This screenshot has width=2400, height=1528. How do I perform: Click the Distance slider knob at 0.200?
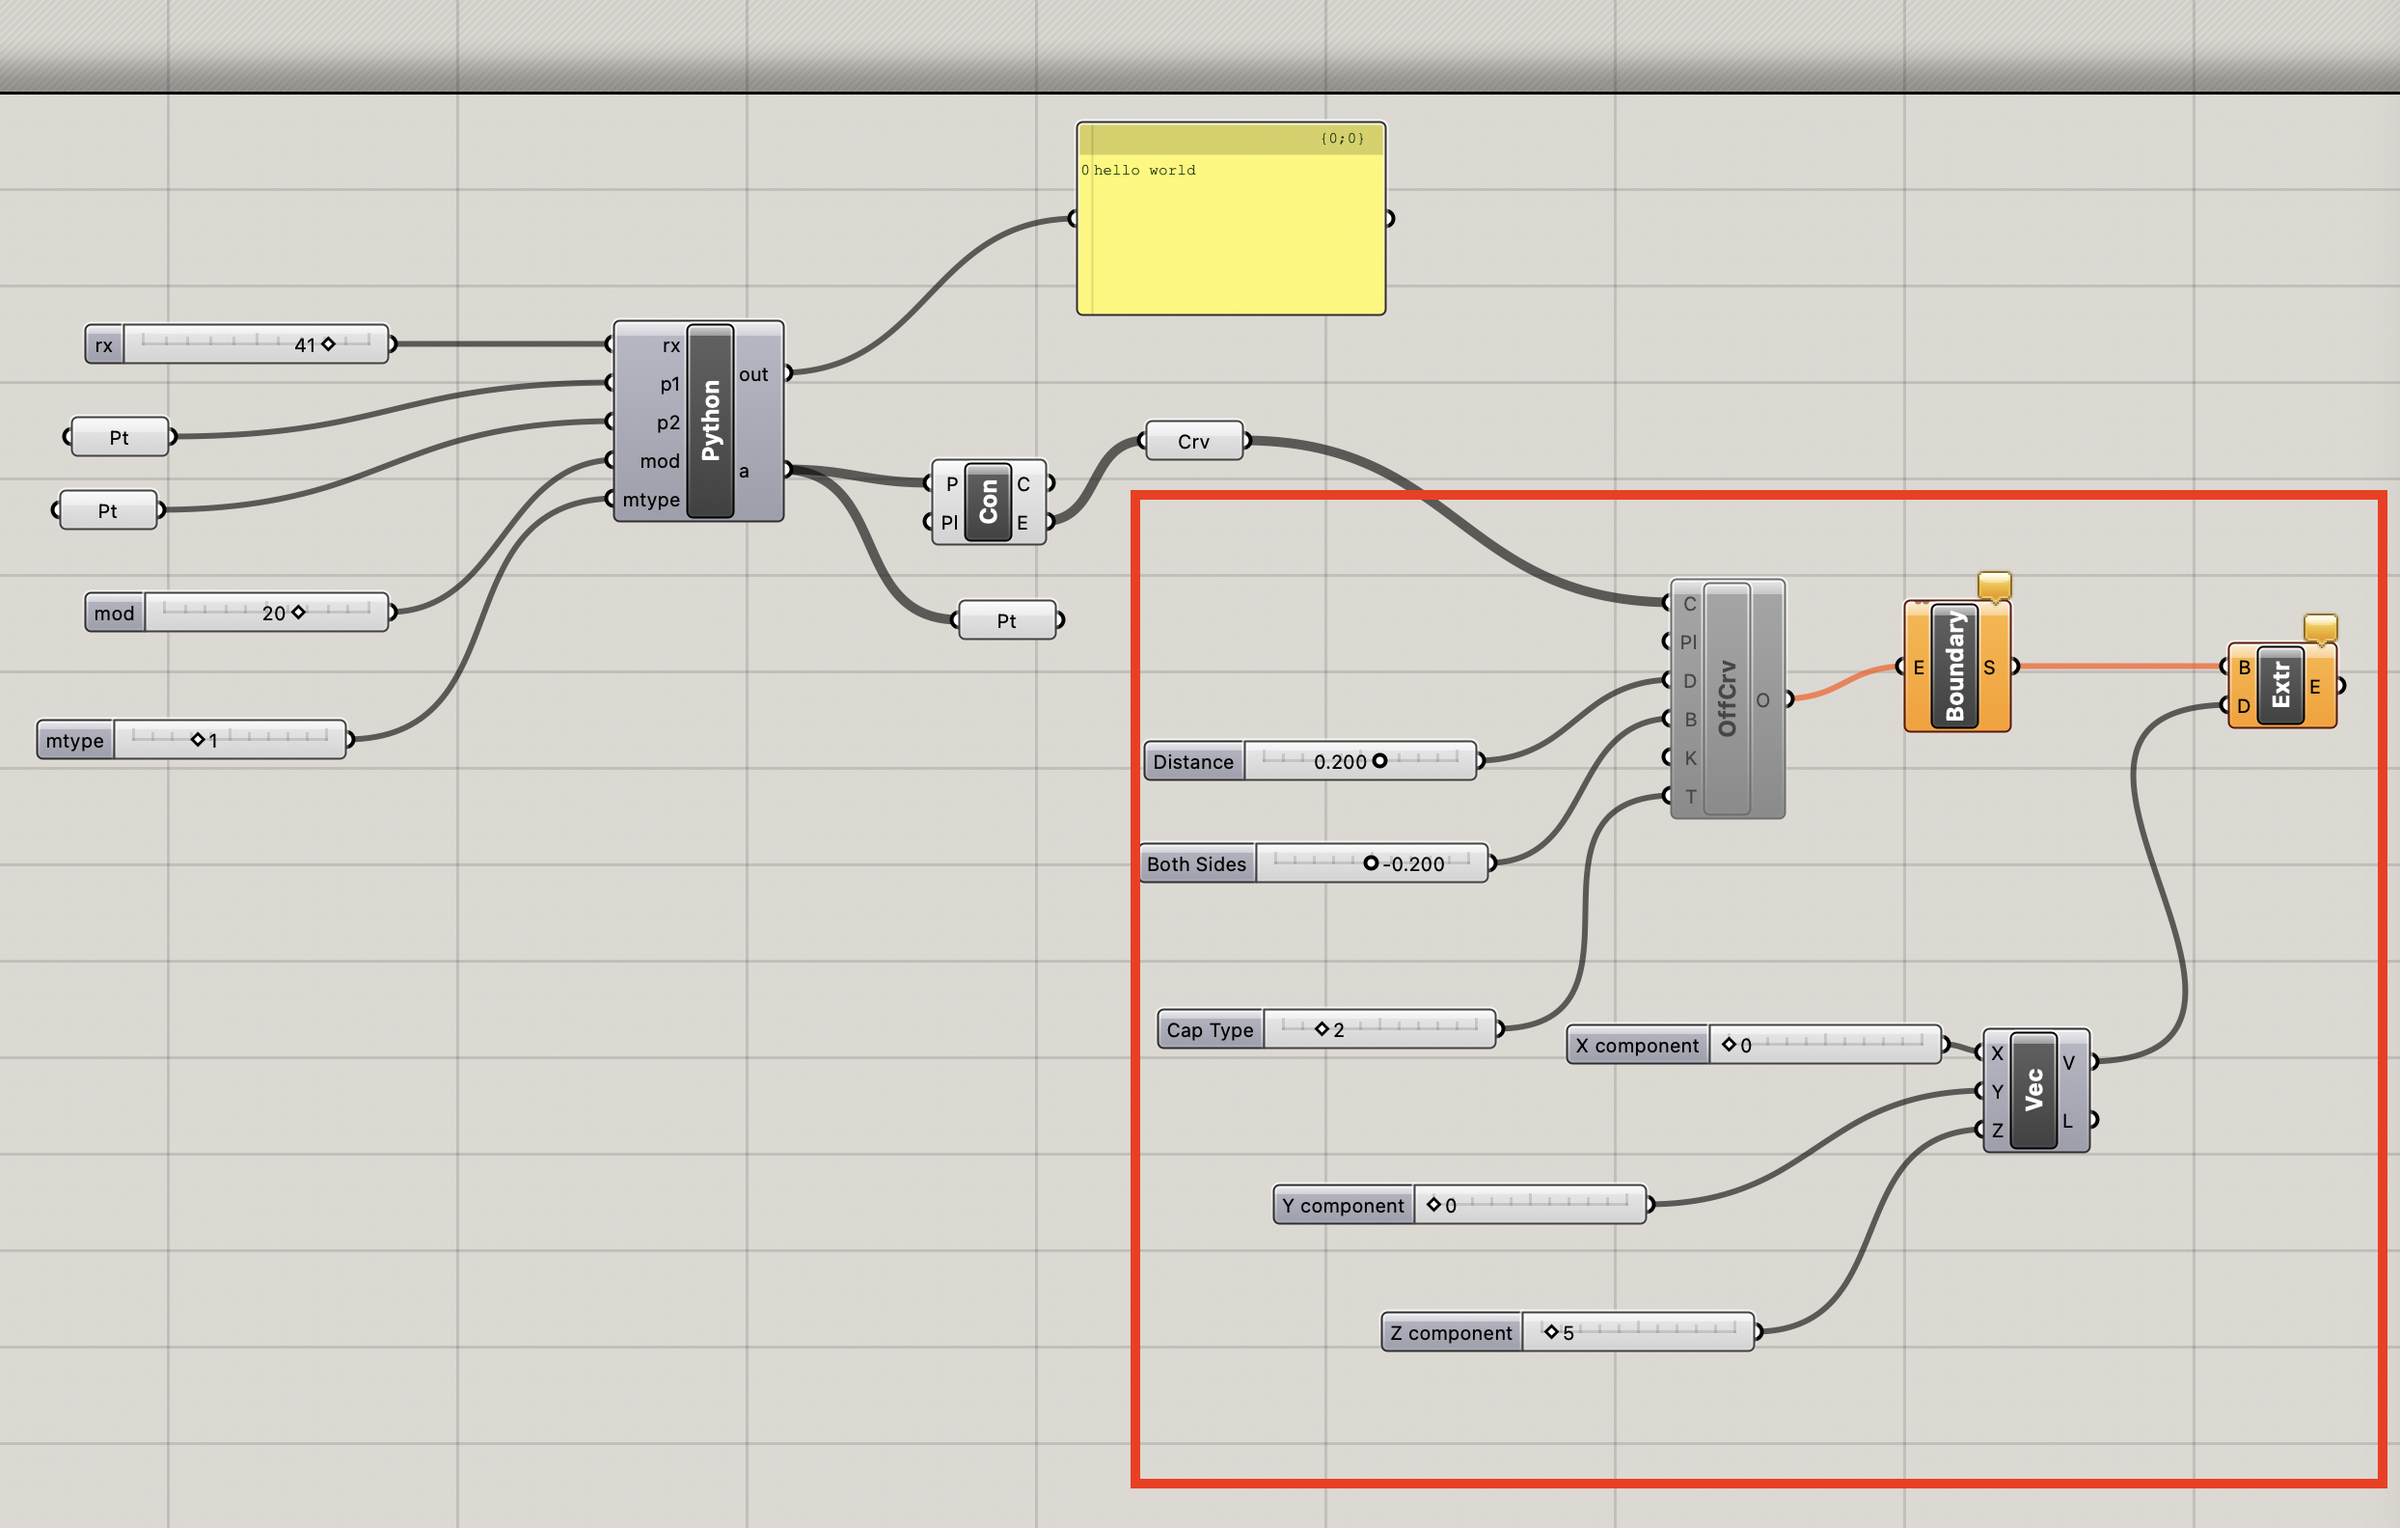1380,761
